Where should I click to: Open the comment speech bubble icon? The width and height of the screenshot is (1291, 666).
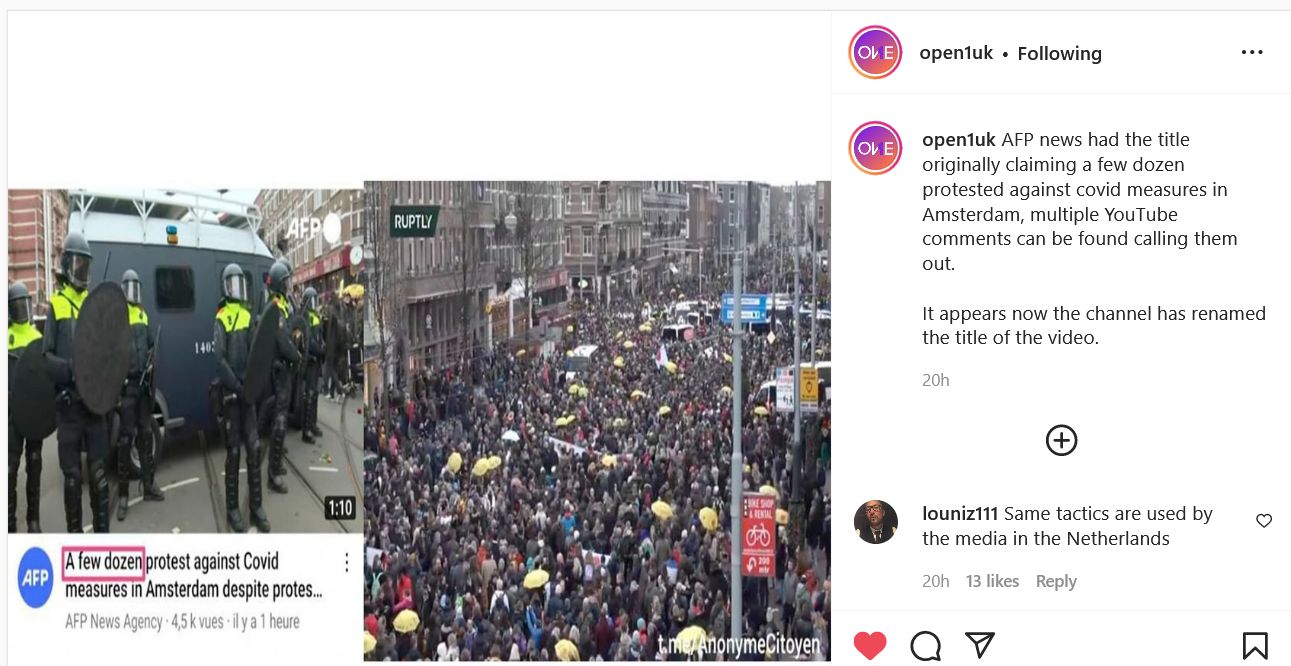coord(926,646)
